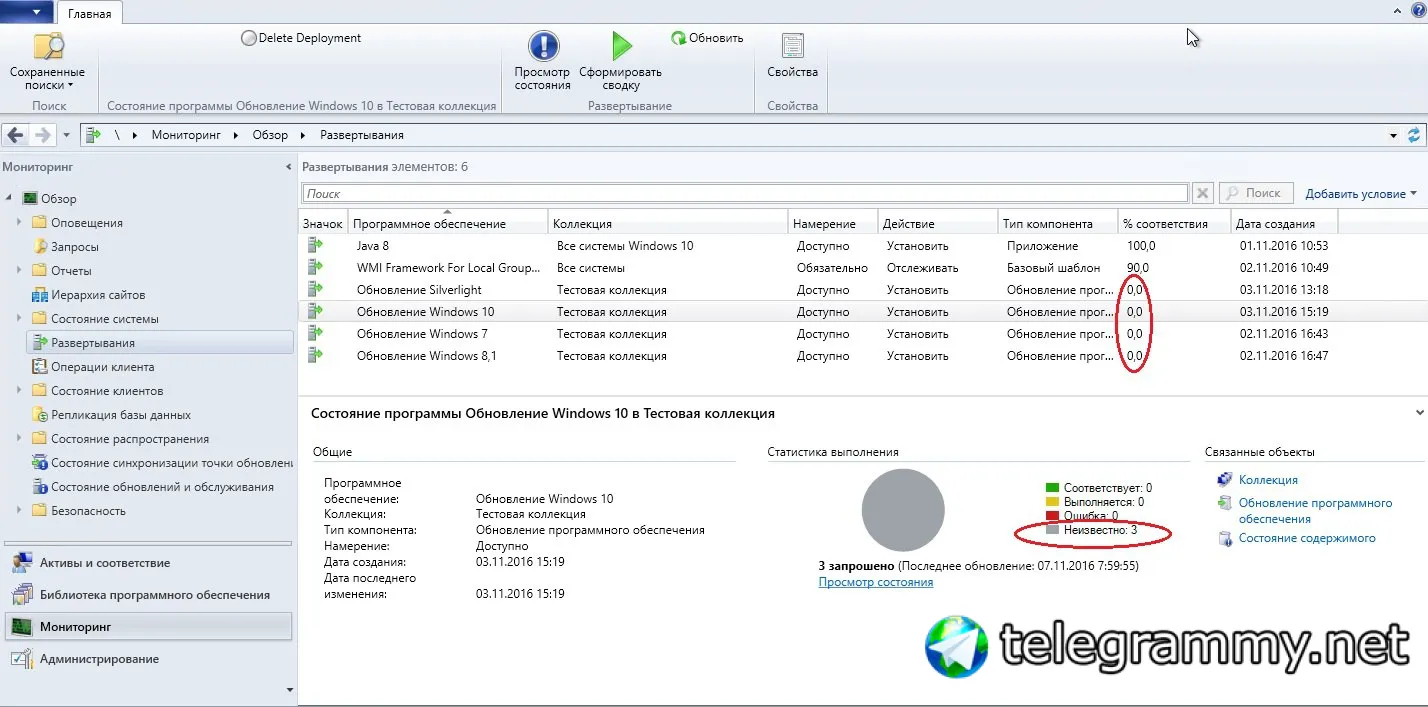
Task: Sort by Программное обеспечение column header
Action: [x=448, y=224]
